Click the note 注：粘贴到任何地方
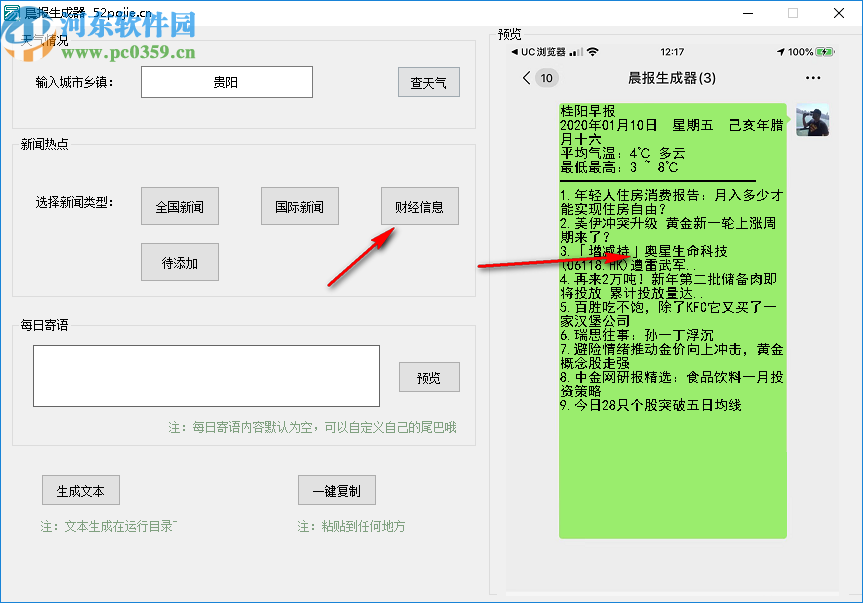863x603 pixels. [351, 527]
